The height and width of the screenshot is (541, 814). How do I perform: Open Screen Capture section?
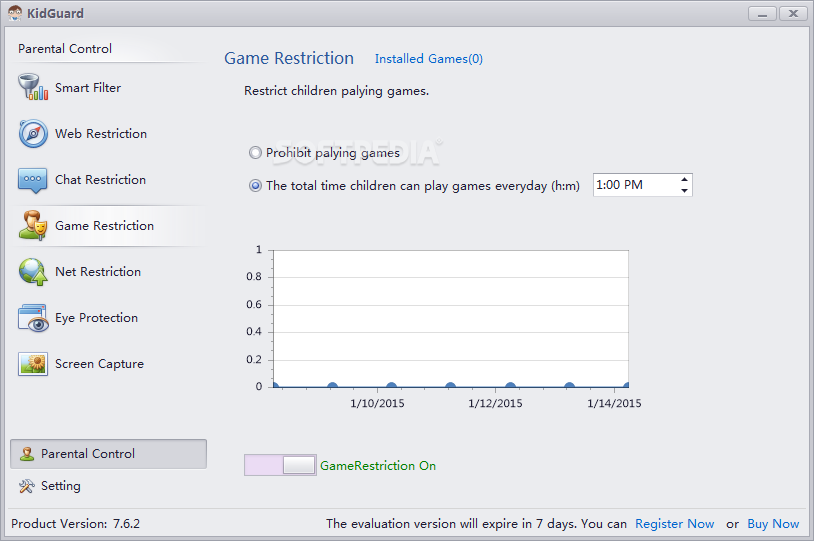coord(99,364)
